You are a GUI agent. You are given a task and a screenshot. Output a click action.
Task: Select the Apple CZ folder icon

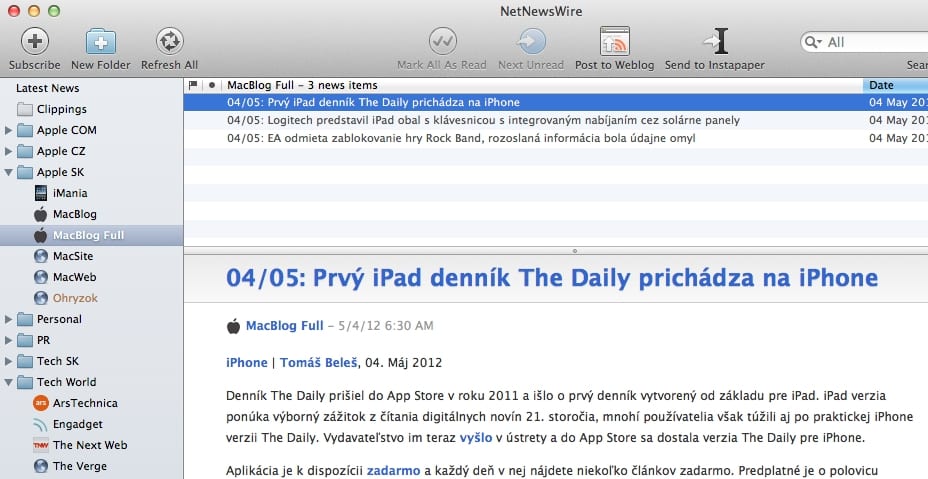tap(25, 152)
